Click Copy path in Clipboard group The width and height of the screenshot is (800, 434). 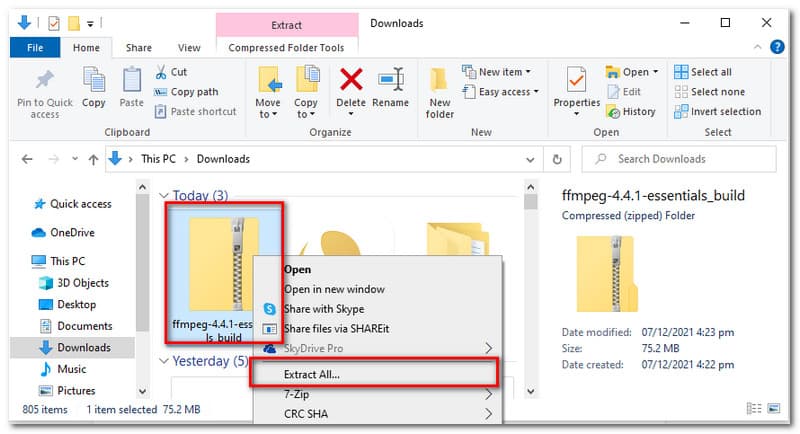click(186, 92)
